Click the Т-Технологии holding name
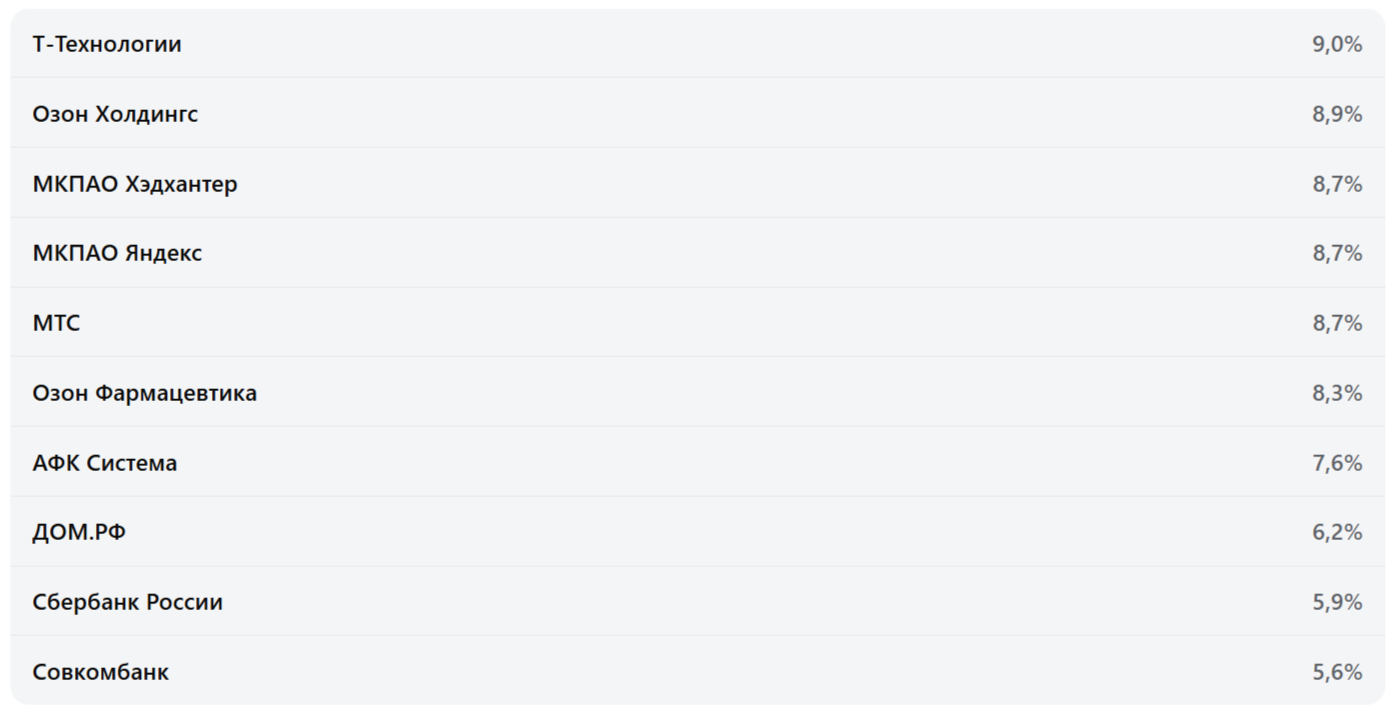The width and height of the screenshot is (1394, 716). tap(107, 44)
